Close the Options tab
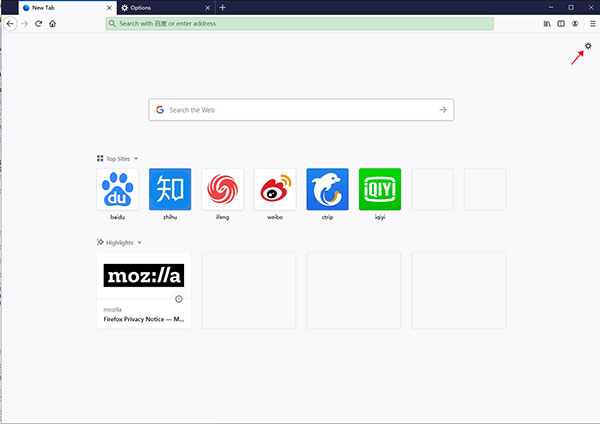This screenshot has width=600, height=424. [207, 8]
